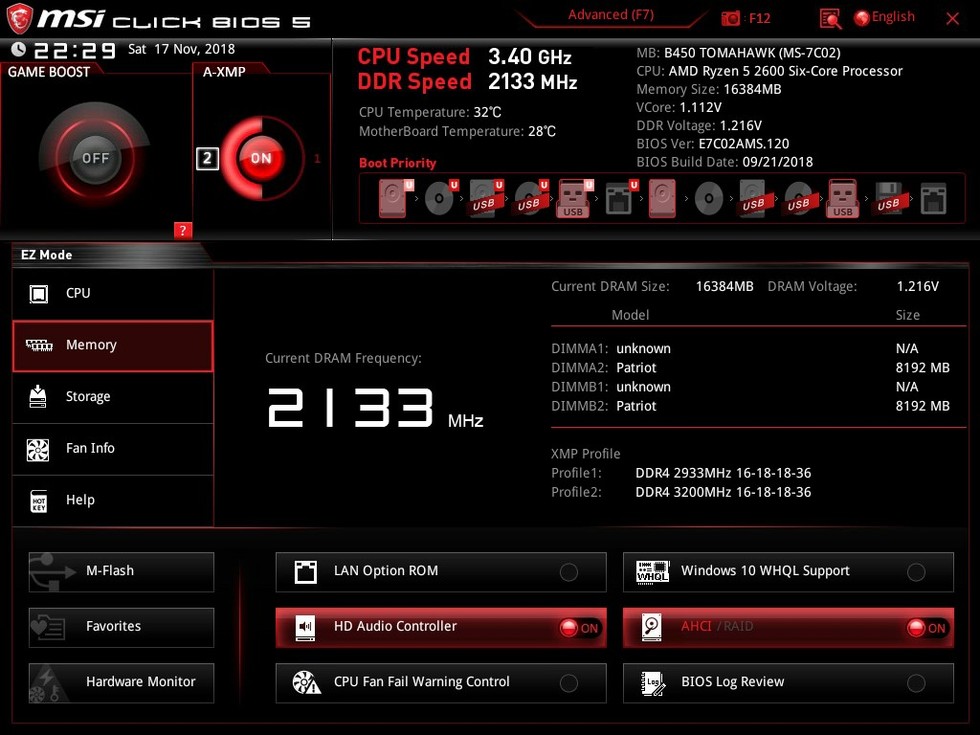Switch to Advanced (F7) mode
This screenshot has height=735, width=980.
(x=611, y=15)
